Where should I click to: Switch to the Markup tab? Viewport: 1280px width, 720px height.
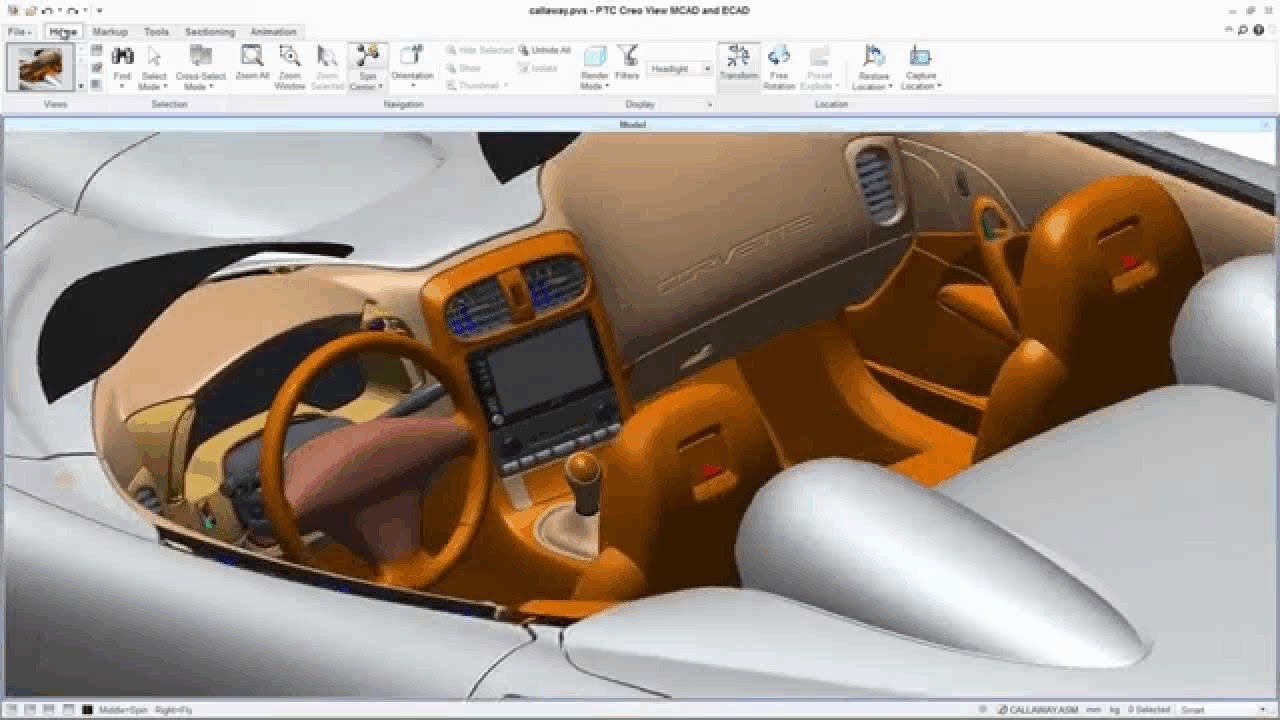[110, 32]
